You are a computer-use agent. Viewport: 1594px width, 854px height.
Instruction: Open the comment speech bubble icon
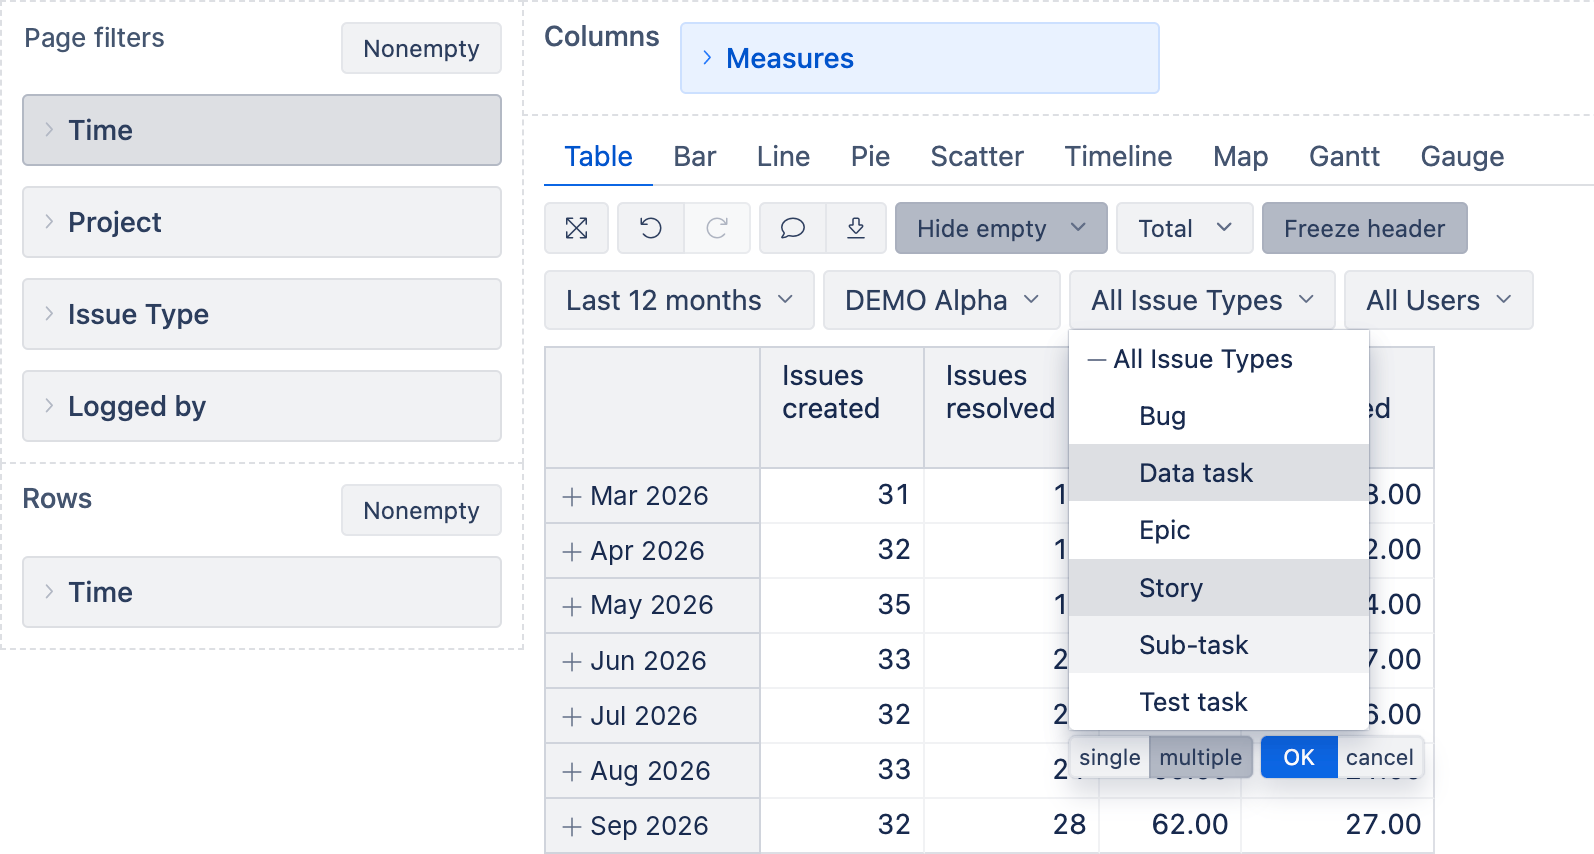tap(793, 228)
